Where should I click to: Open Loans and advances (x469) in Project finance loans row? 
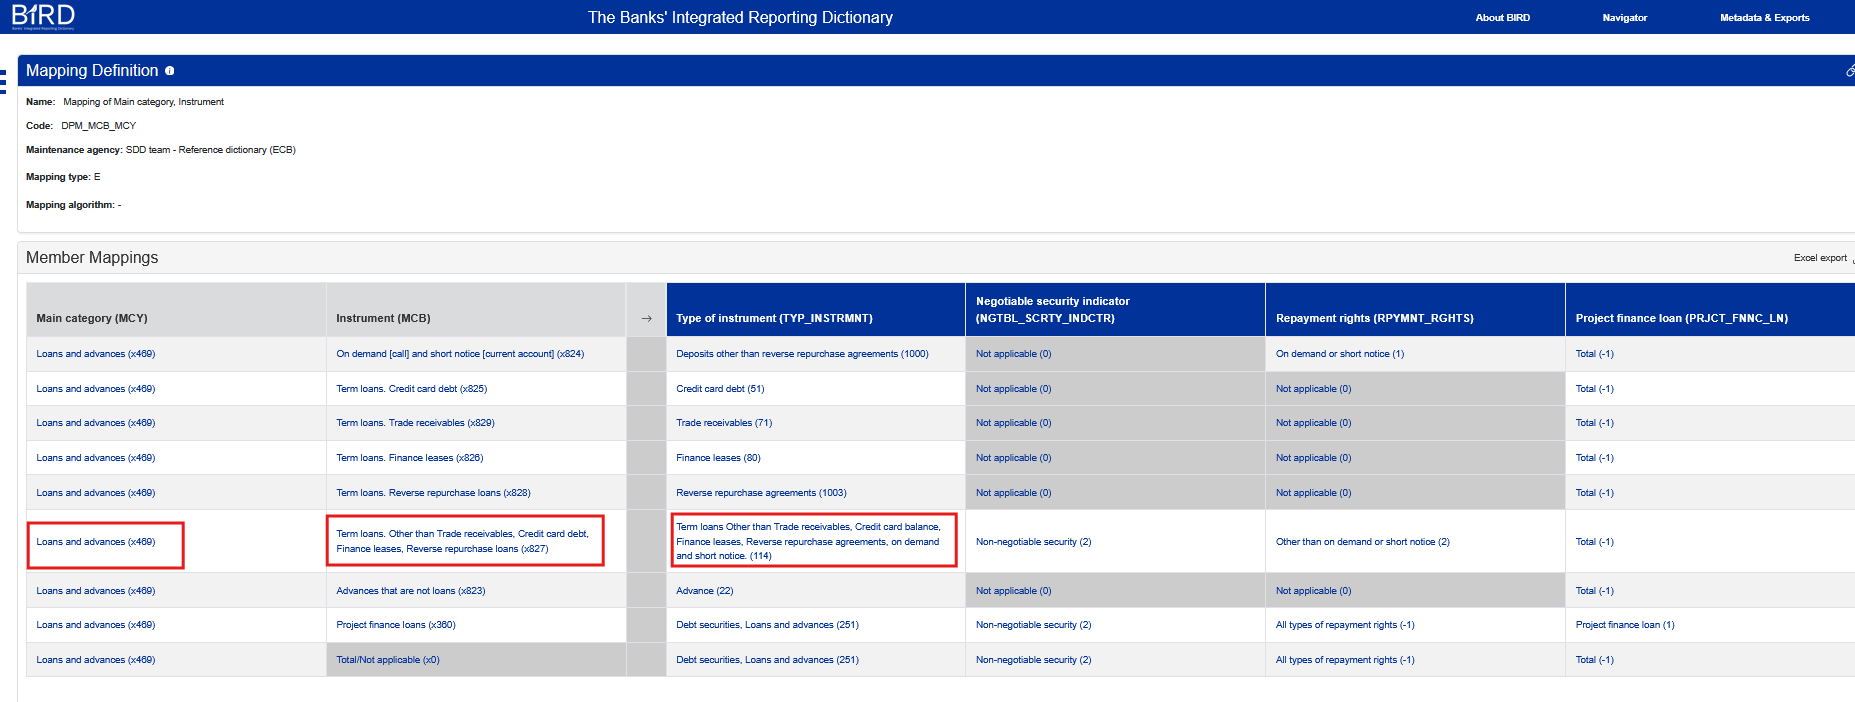[96, 625]
